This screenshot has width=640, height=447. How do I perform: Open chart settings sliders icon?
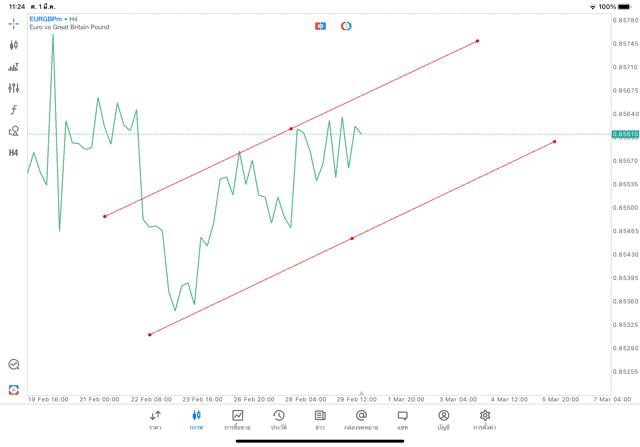tap(14, 88)
